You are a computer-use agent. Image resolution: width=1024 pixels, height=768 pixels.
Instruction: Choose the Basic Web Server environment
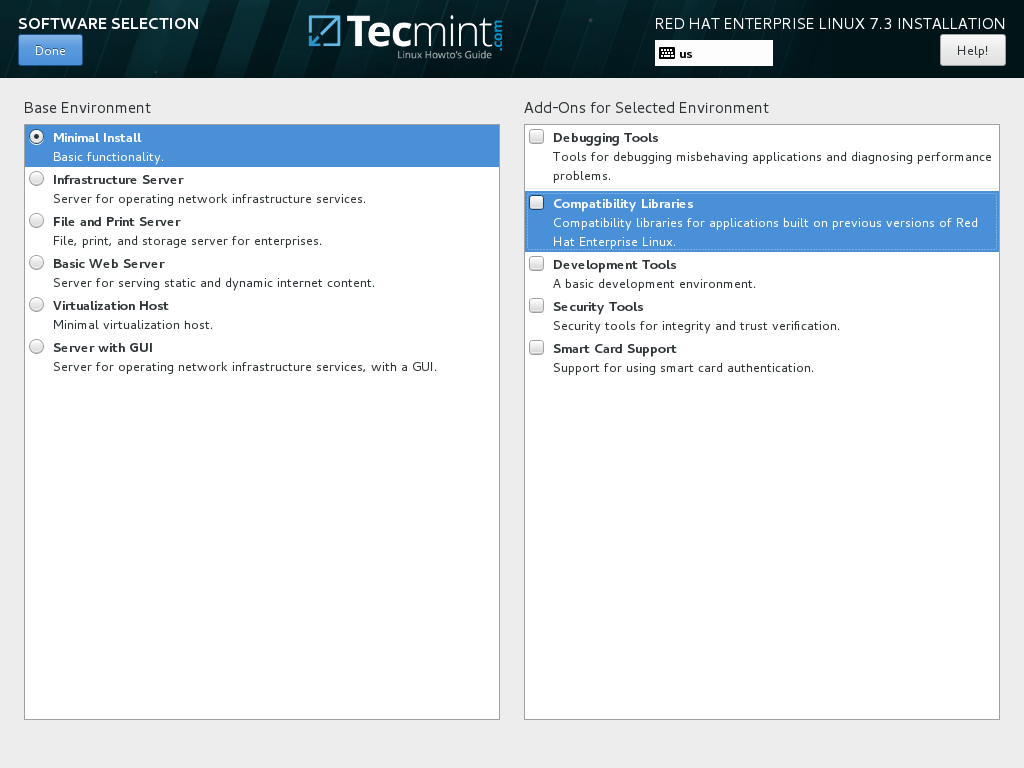(x=36, y=262)
